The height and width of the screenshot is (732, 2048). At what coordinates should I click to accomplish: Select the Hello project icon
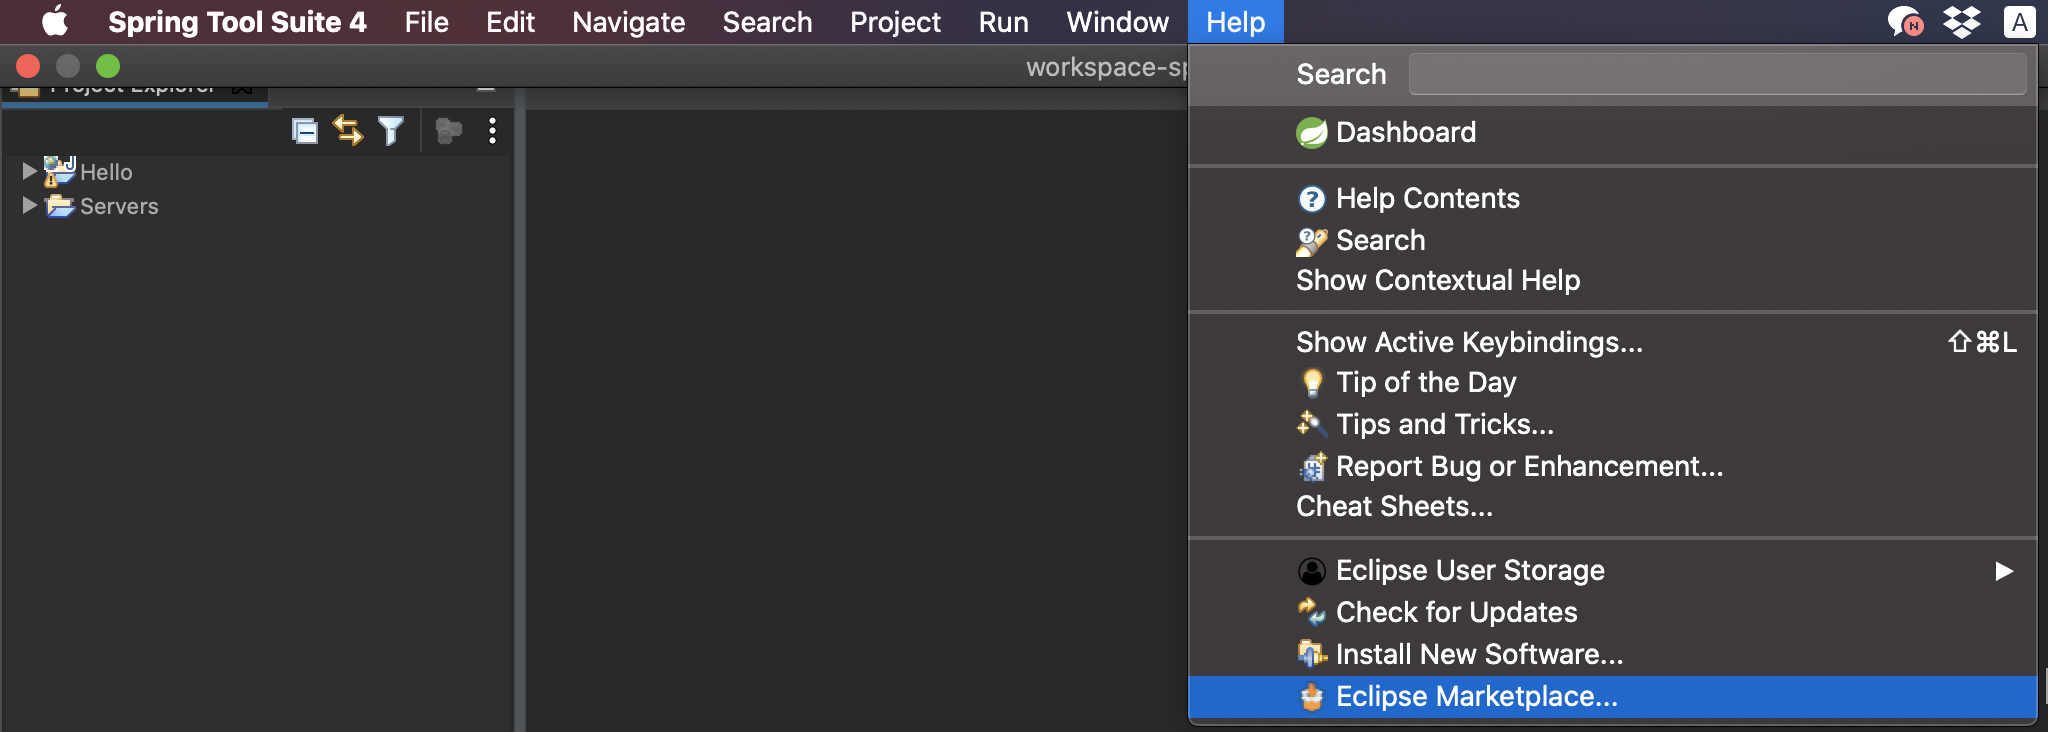click(x=59, y=171)
